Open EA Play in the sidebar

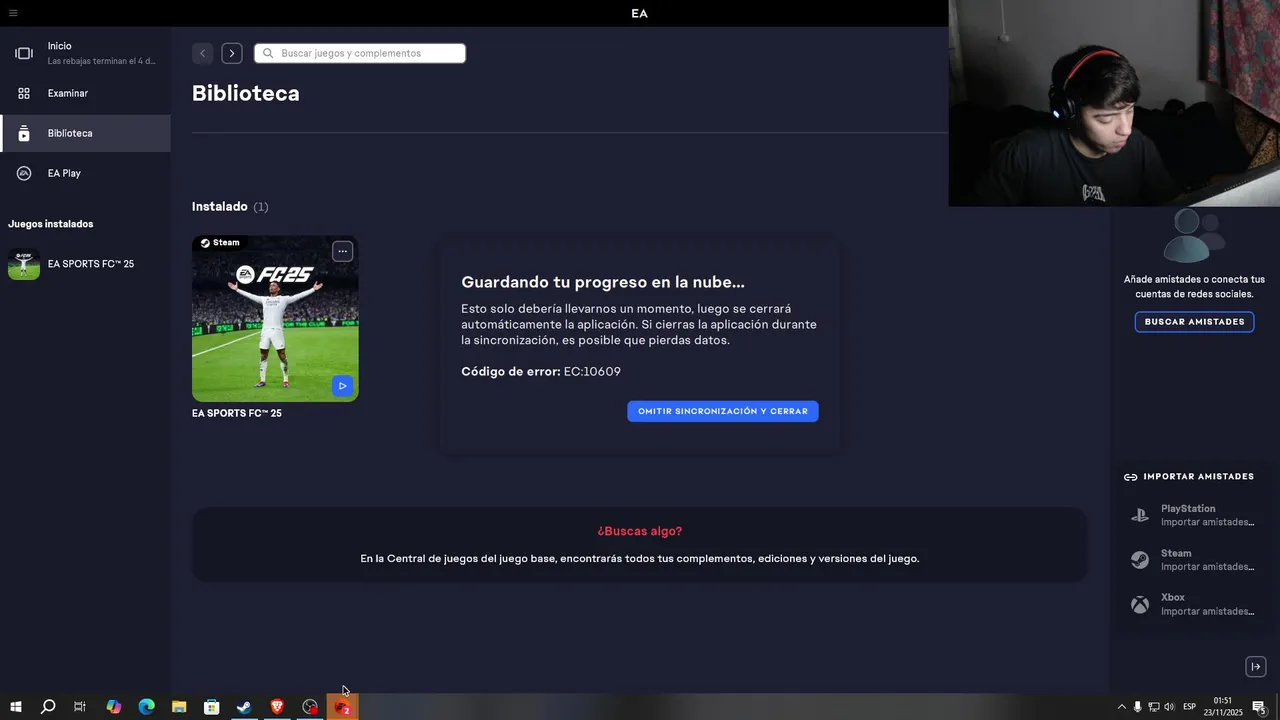point(85,173)
